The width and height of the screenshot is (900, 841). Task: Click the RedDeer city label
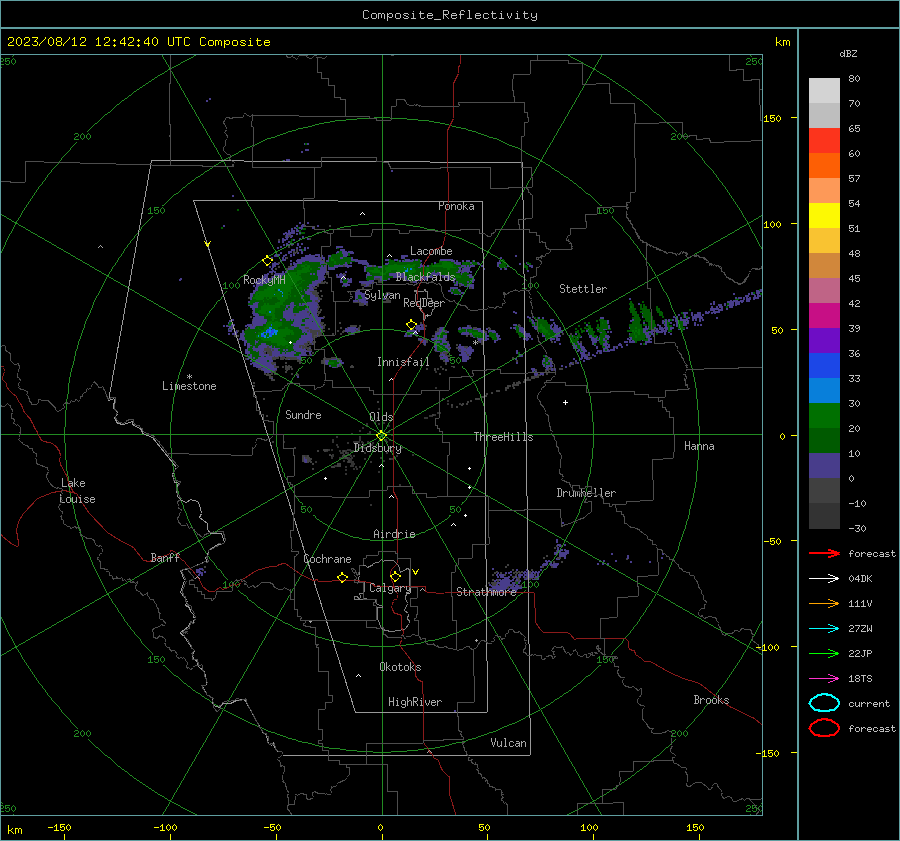[424, 303]
